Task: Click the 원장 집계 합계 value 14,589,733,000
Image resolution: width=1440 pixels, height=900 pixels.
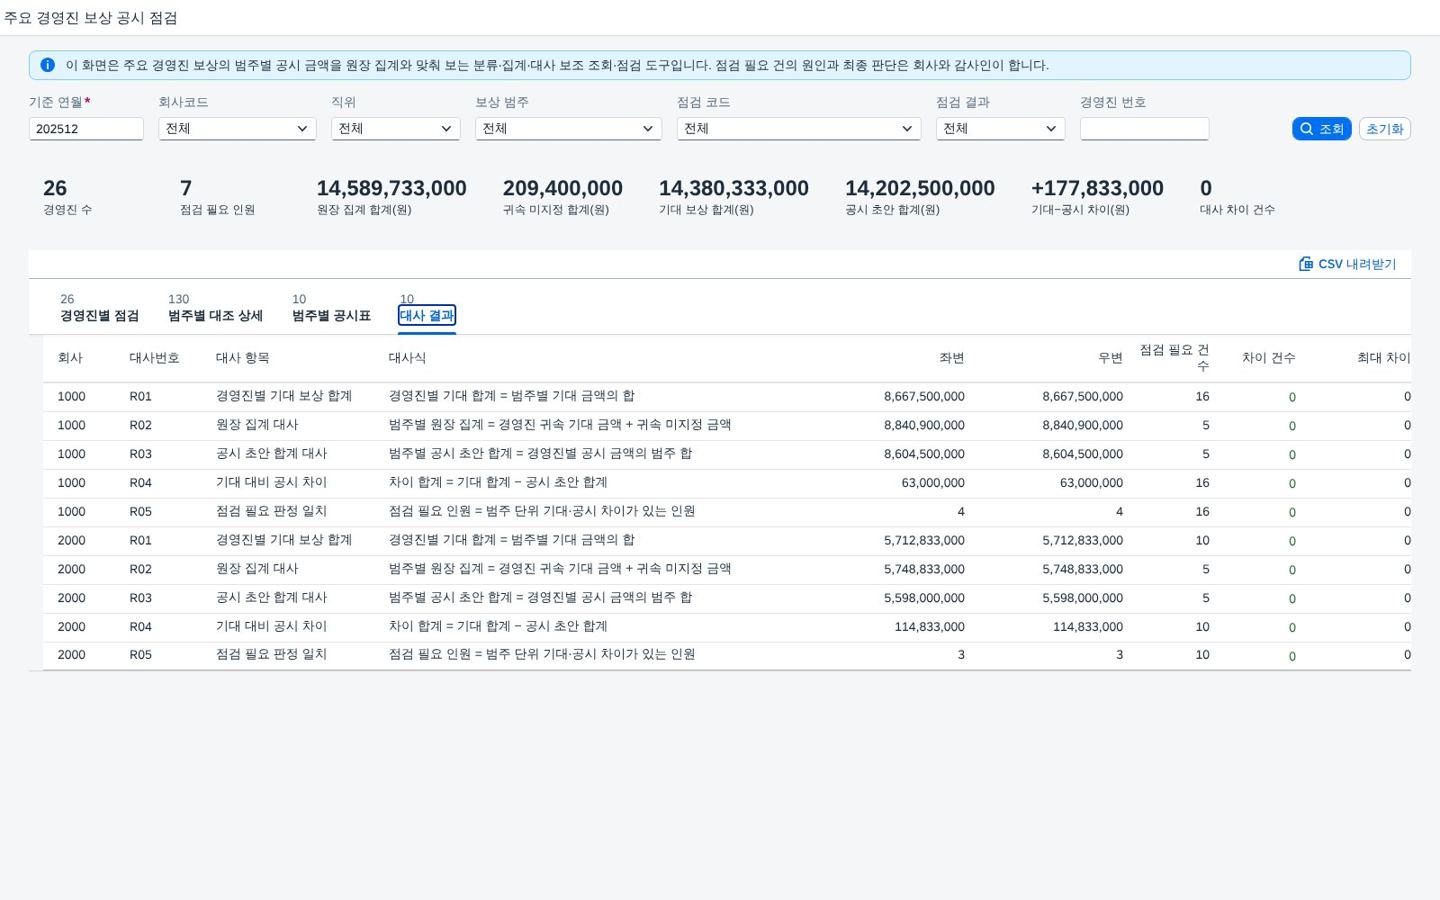Action: pyautogui.click(x=392, y=188)
